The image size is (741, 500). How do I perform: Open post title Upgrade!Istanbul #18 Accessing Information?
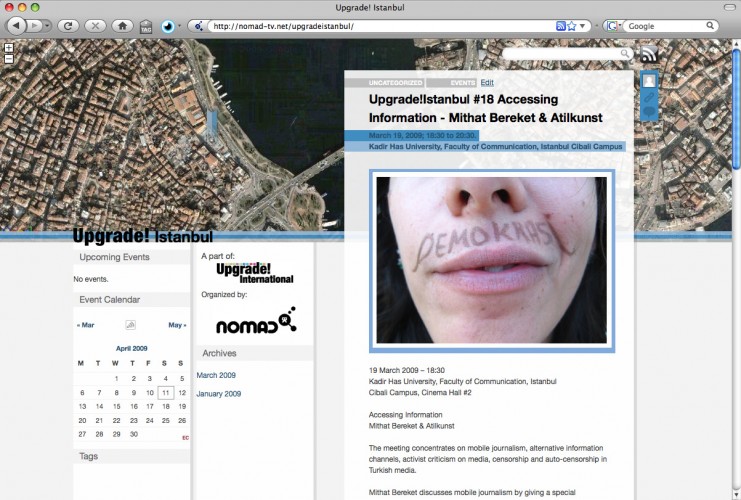(485, 109)
